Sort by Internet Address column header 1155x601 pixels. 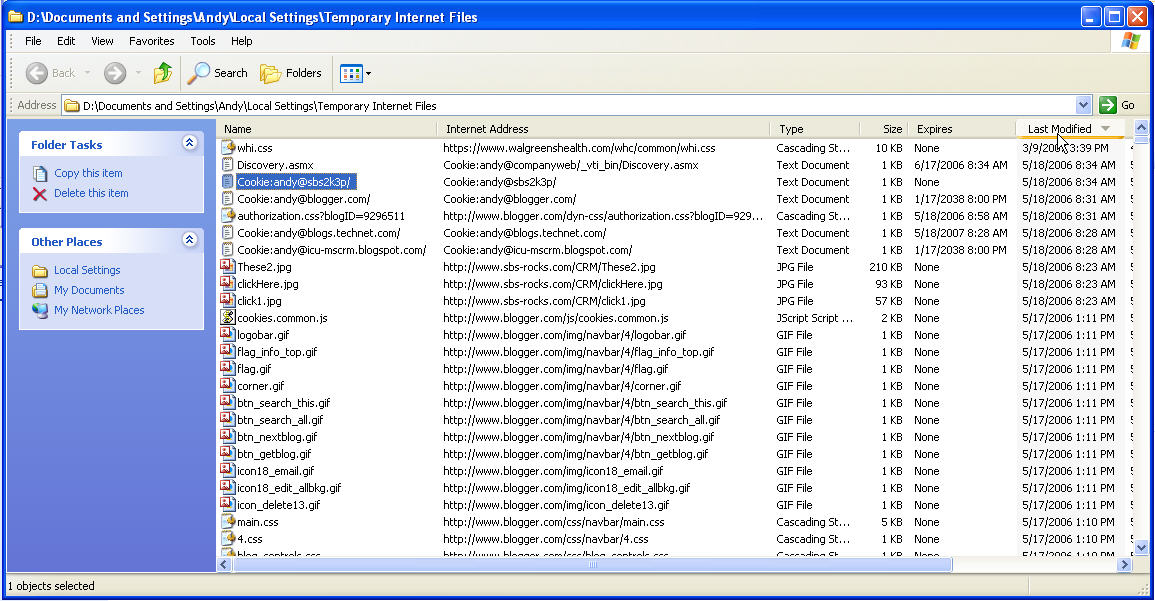(603, 129)
